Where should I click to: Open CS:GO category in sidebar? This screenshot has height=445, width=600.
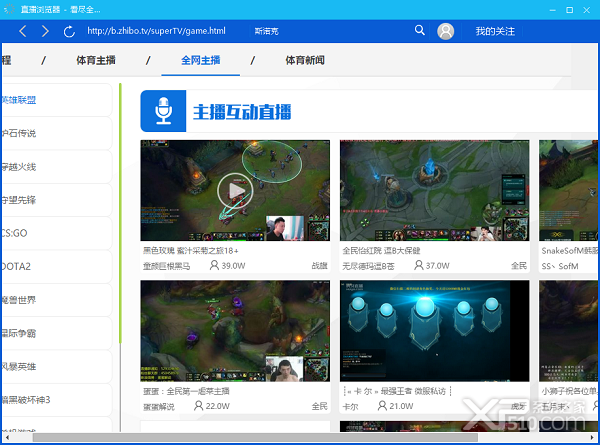[57, 233]
